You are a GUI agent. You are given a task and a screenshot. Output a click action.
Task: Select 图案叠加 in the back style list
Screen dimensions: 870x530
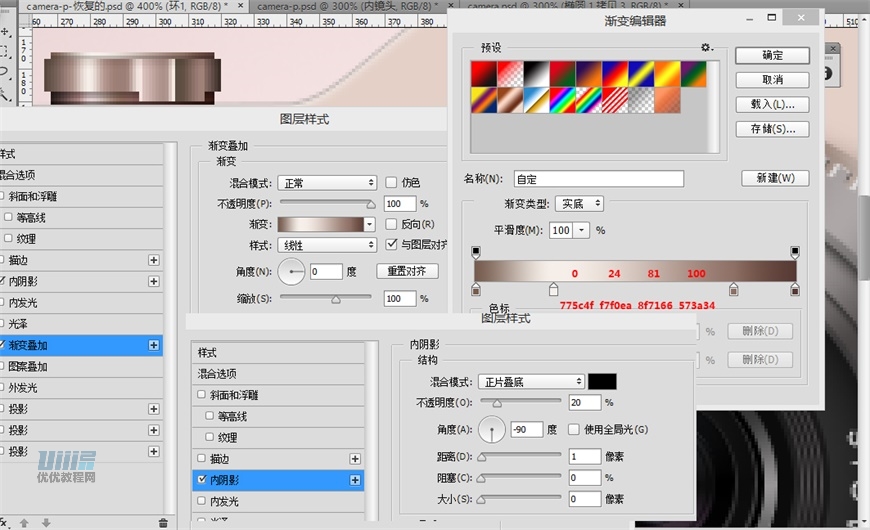click(81, 366)
